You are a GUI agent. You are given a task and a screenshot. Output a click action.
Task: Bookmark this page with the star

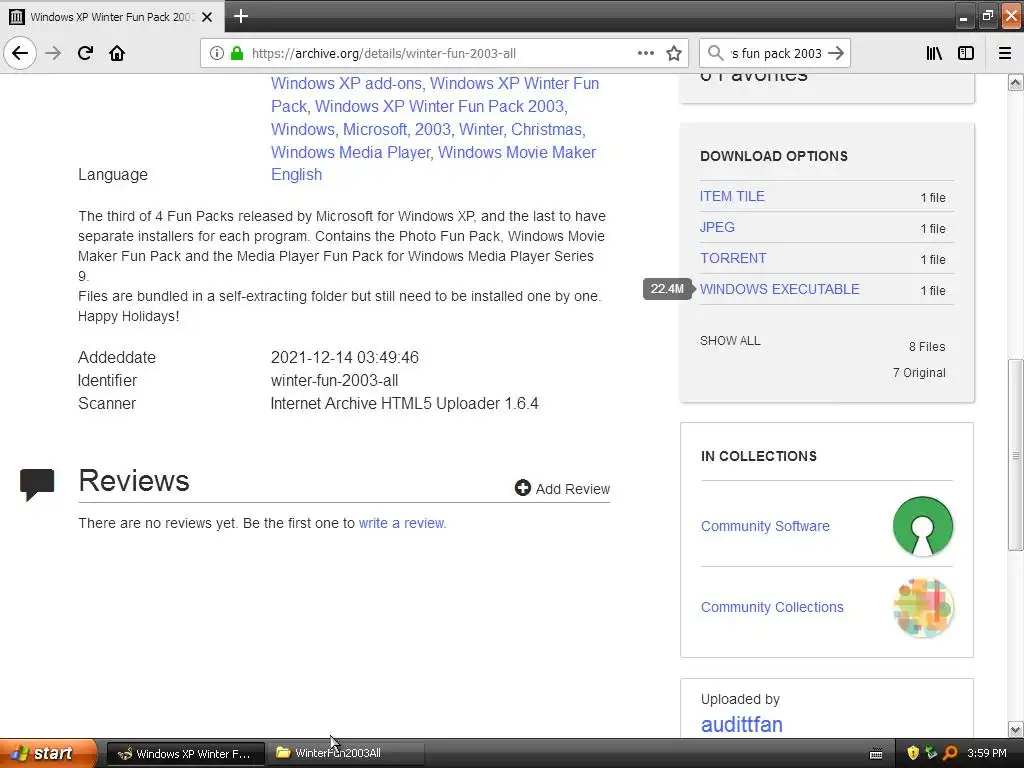click(x=674, y=54)
